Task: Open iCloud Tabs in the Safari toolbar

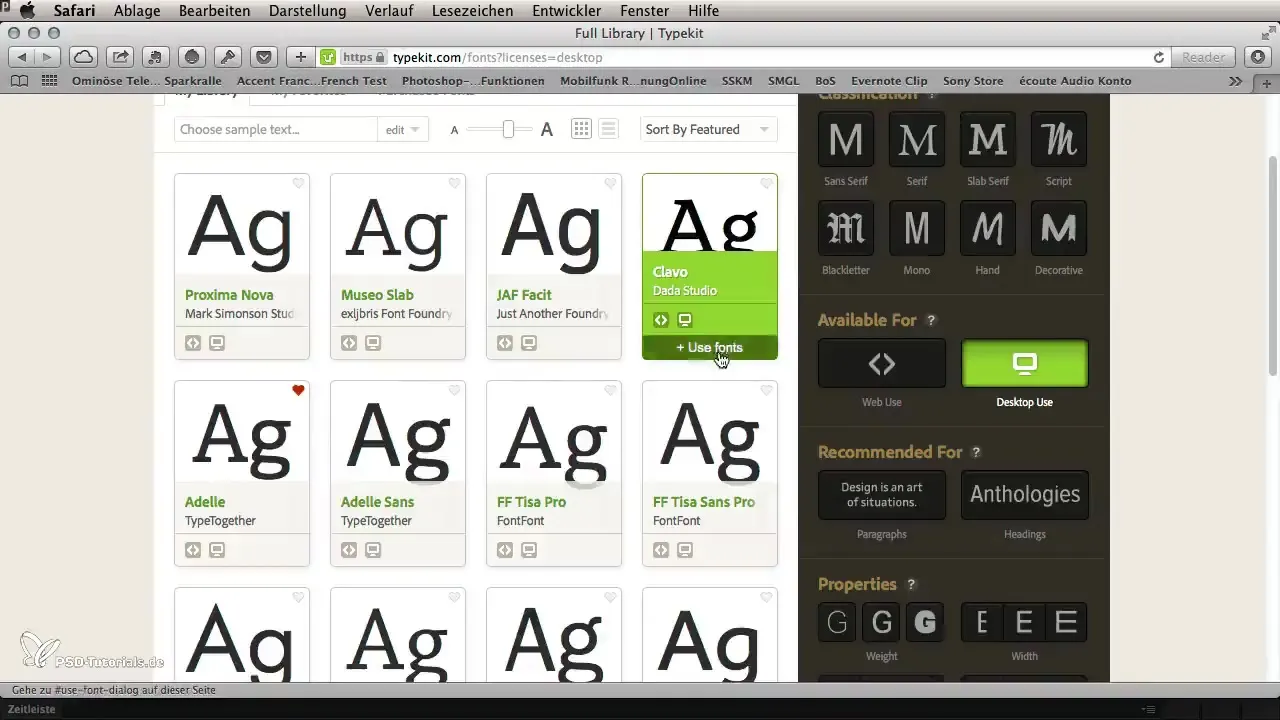Action: tap(85, 57)
